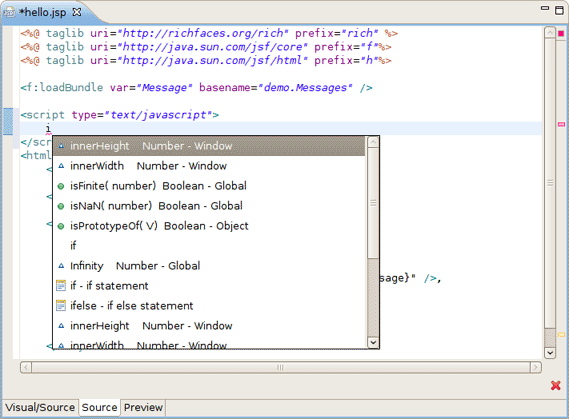Image resolution: width=569 pixels, height=419 pixels.
Task: Maximize the editor pane
Action: pyautogui.click(x=560, y=10)
